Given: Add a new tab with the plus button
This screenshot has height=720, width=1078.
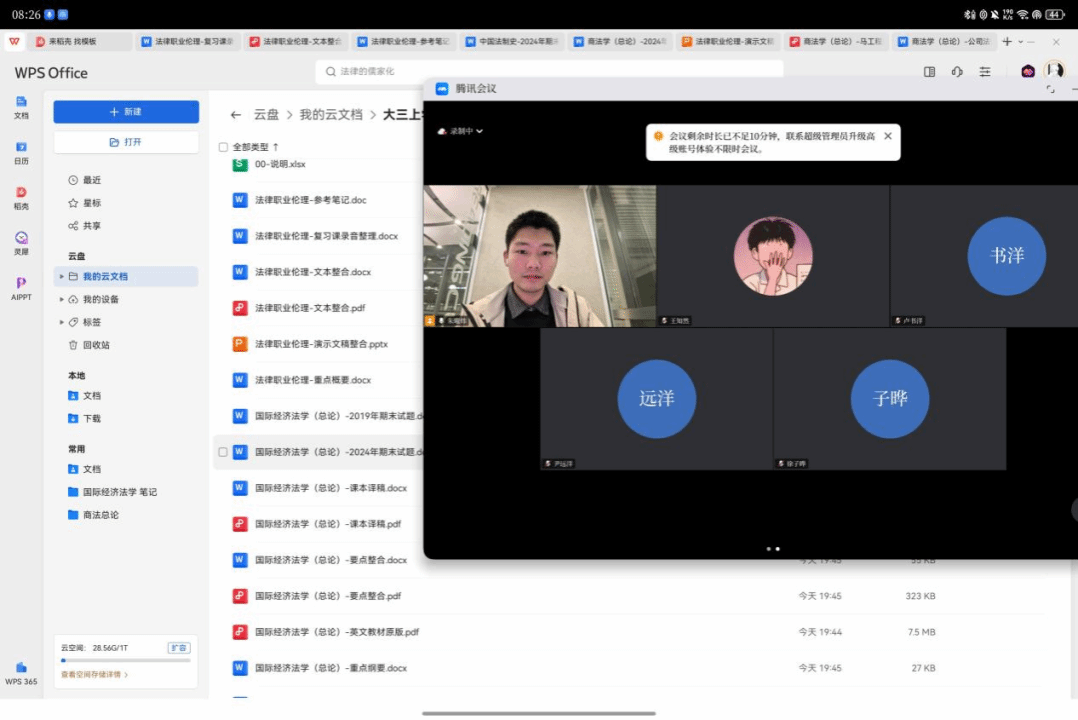Looking at the screenshot, I should coord(1006,42).
